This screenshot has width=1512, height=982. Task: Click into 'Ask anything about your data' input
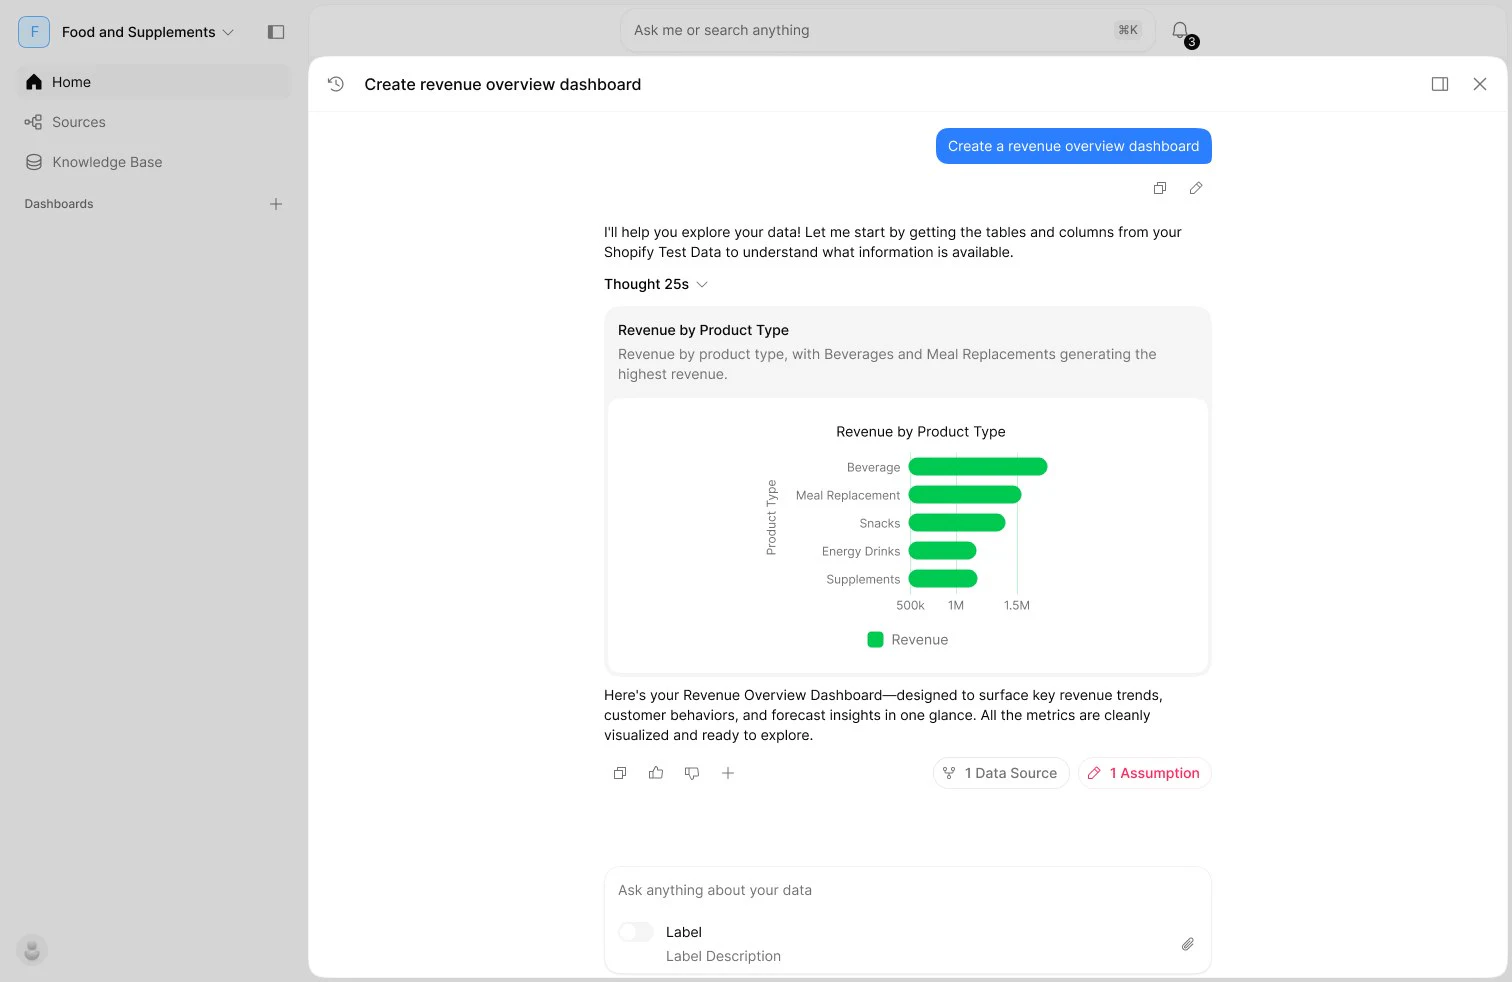coord(908,890)
